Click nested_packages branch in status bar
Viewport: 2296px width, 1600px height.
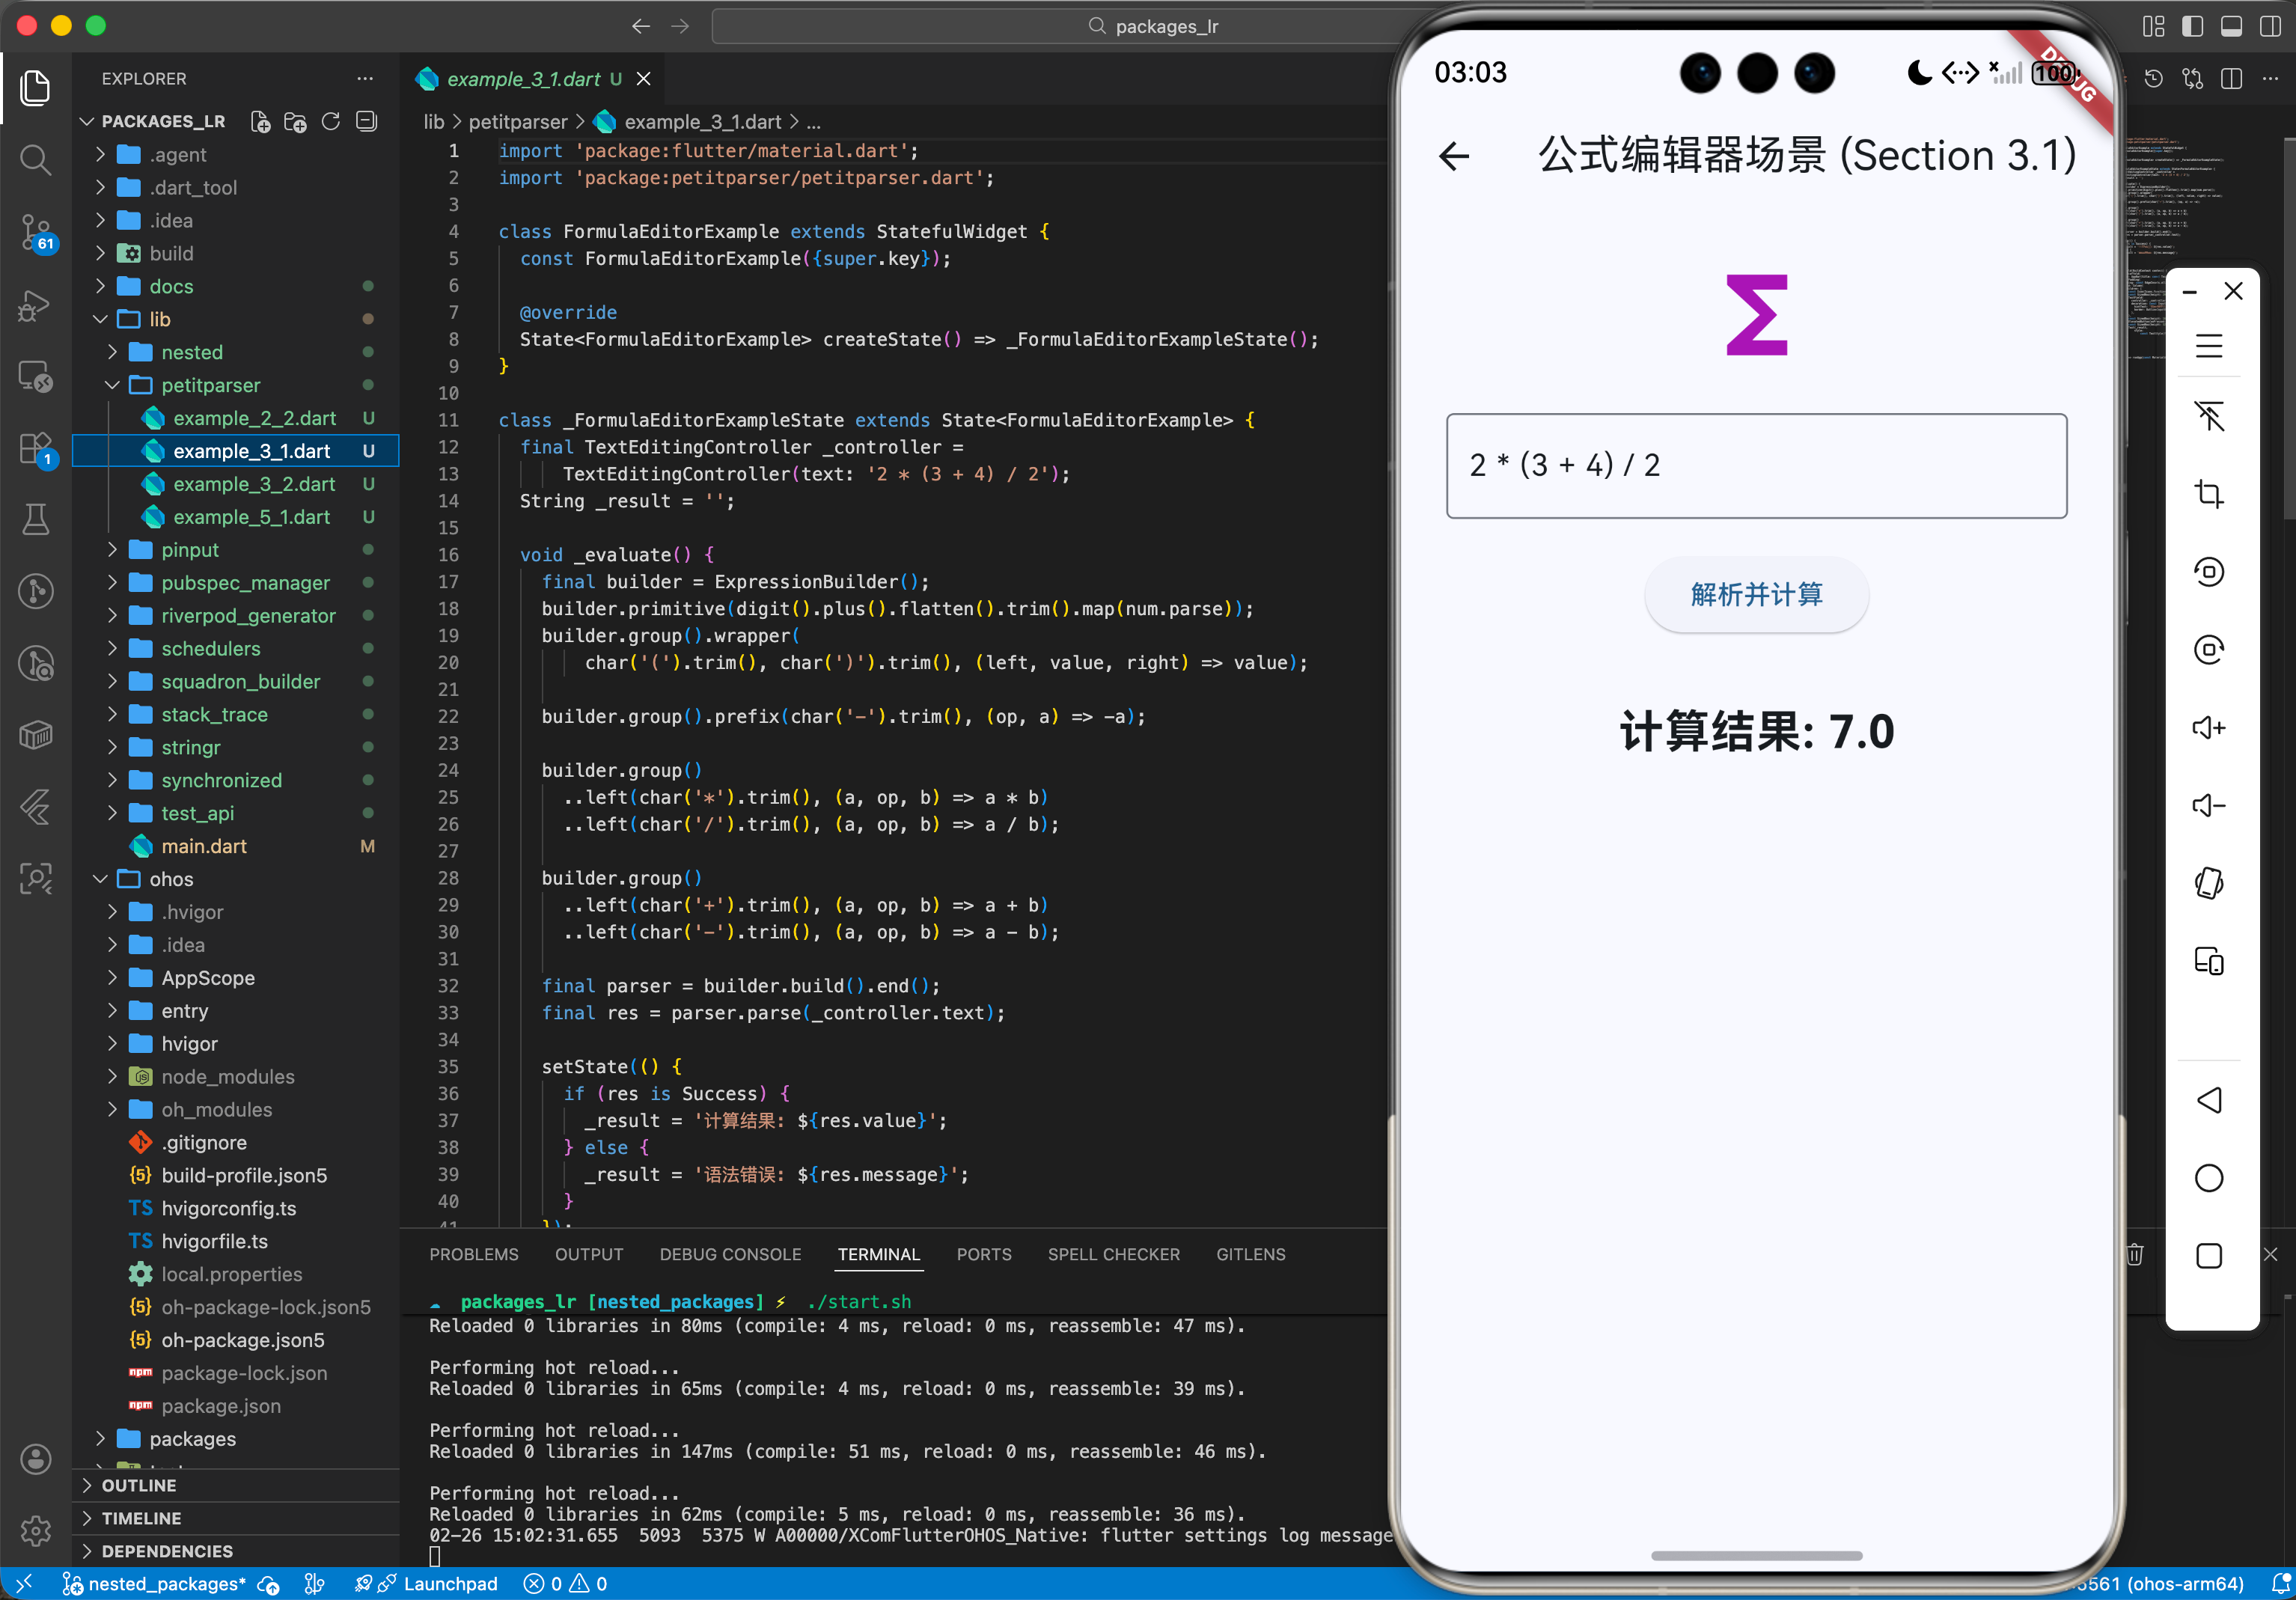coord(155,1584)
